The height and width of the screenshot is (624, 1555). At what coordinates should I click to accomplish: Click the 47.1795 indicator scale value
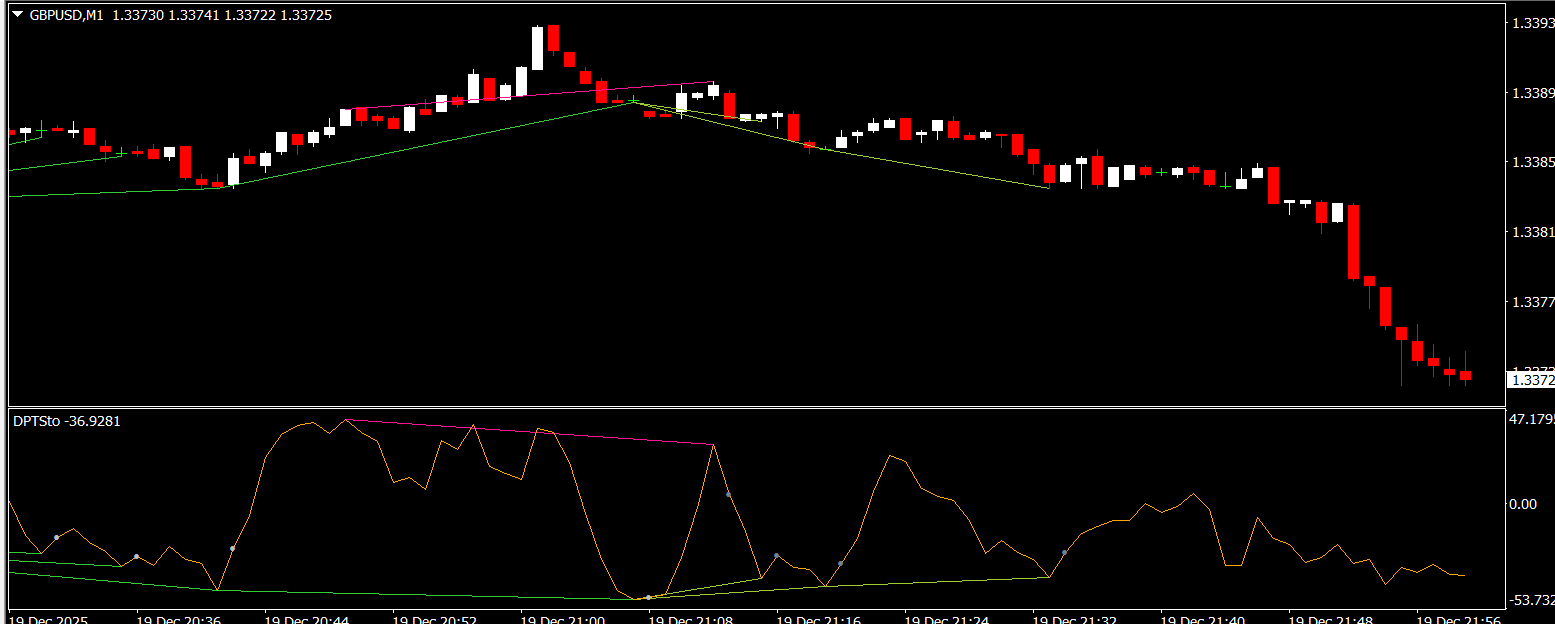[1531, 419]
